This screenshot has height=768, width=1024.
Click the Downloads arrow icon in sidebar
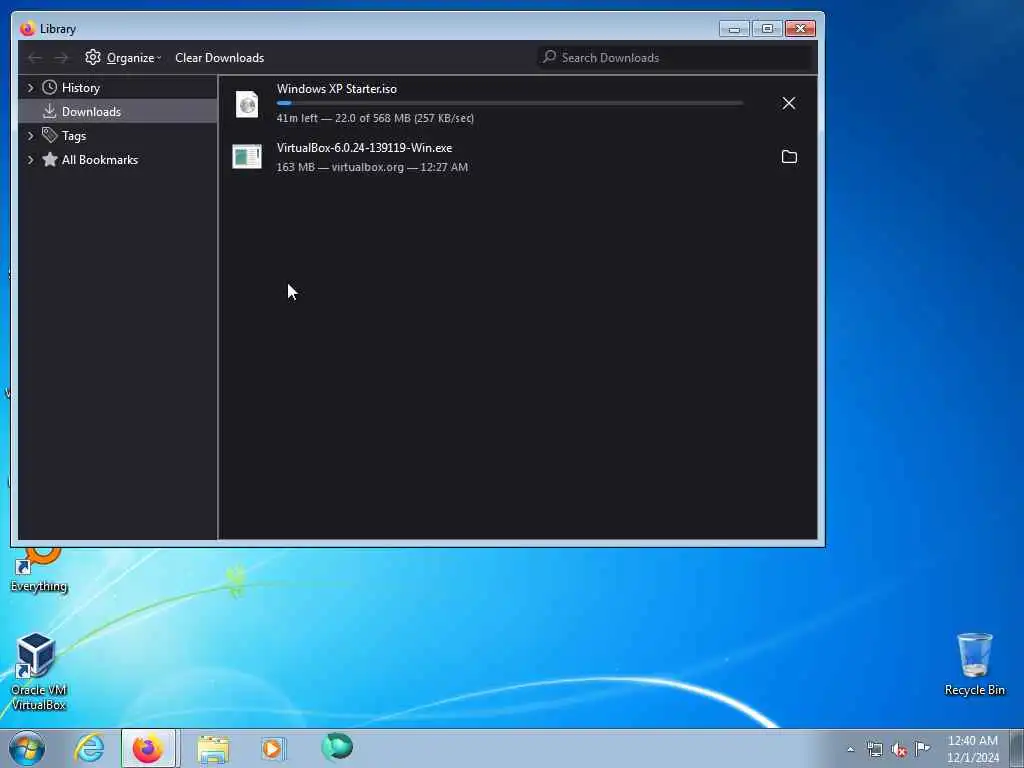[x=50, y=111]
